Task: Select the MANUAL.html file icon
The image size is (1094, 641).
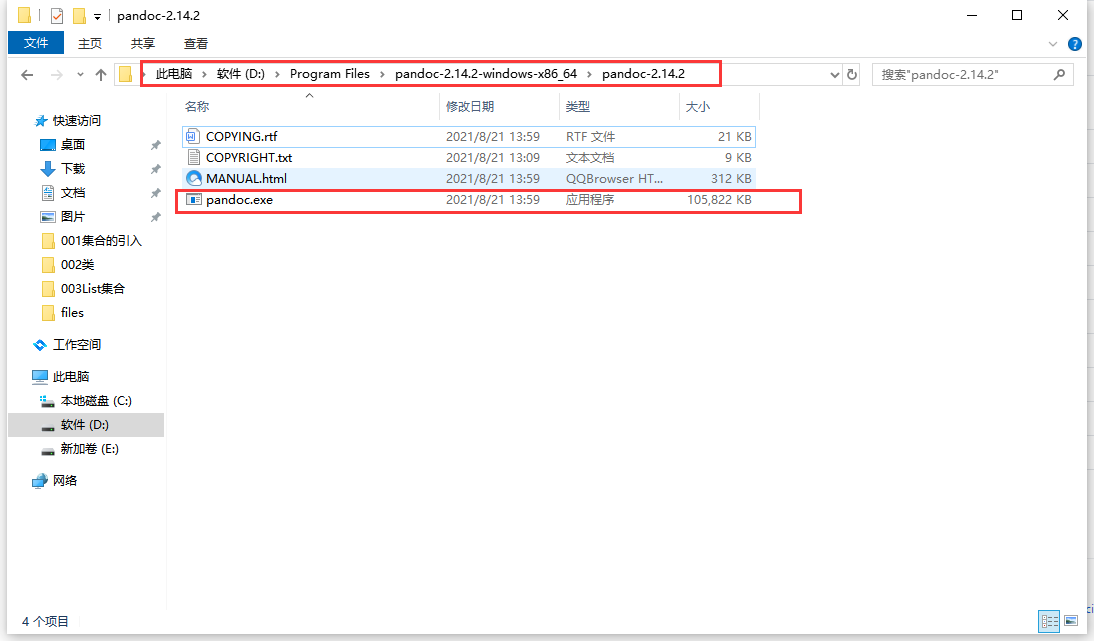Action: click(x=193, y=179)
